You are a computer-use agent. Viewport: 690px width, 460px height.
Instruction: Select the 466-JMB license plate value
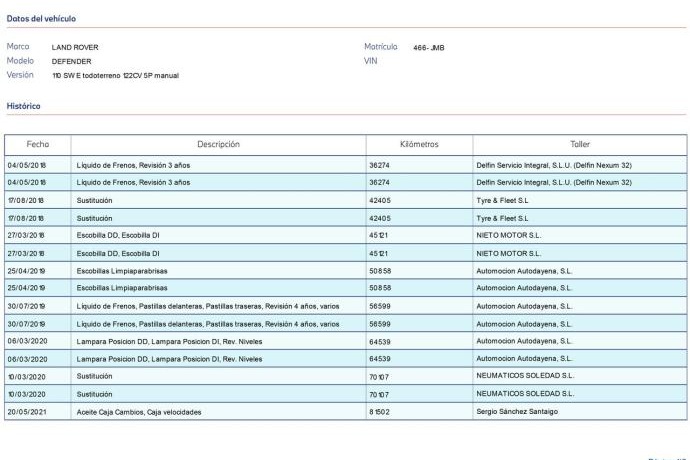427,47
